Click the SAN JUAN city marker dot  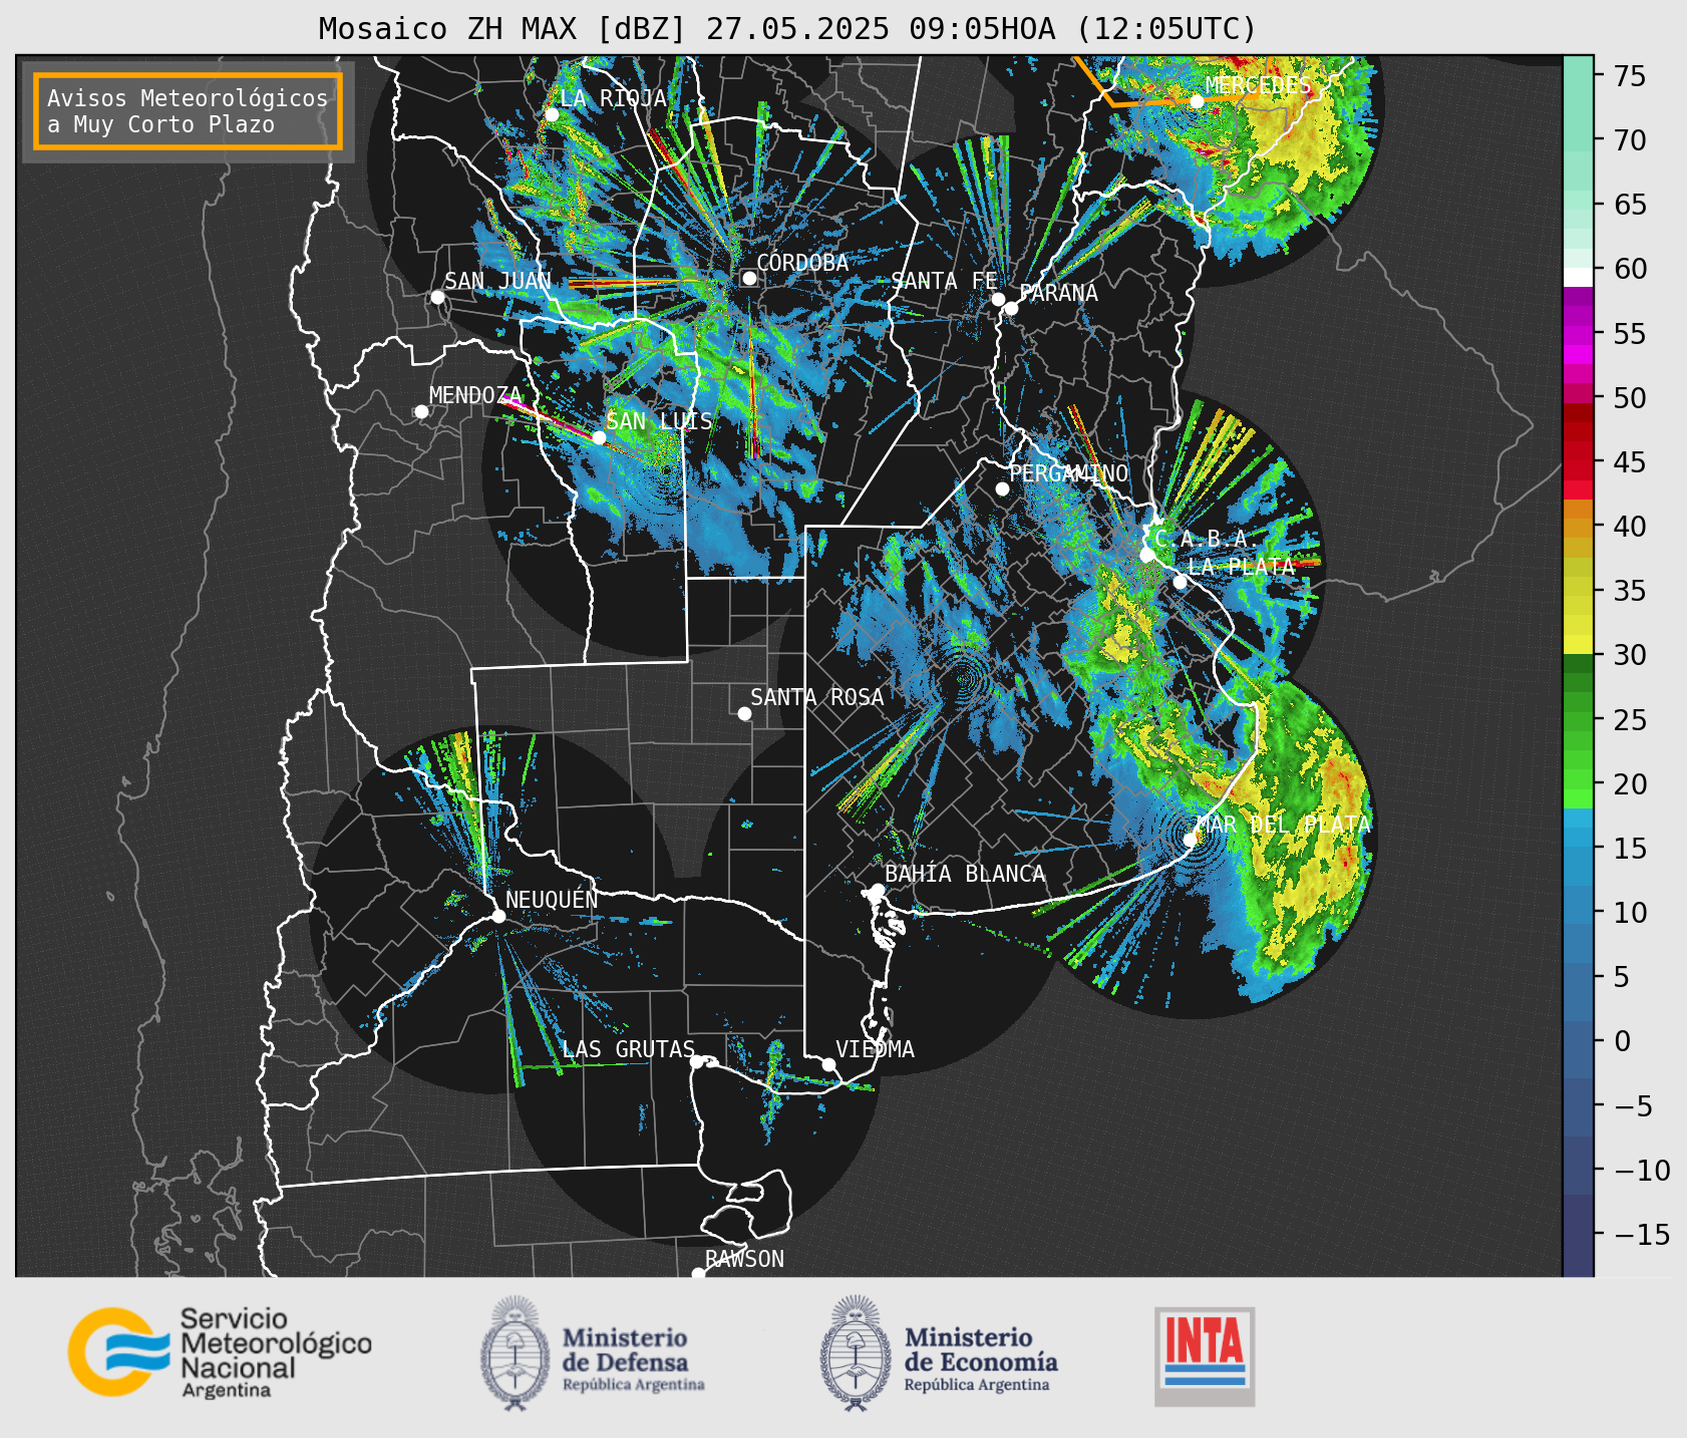[x=437, y=297]
